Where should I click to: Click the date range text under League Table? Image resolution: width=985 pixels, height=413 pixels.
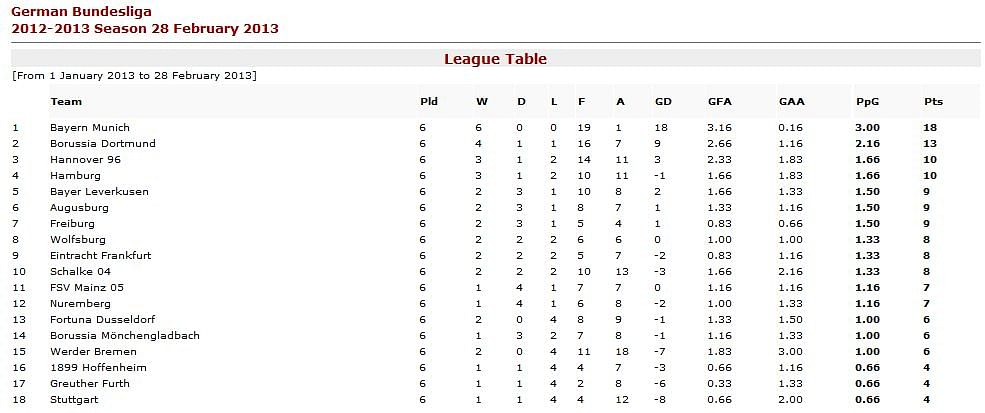[134, 76]
